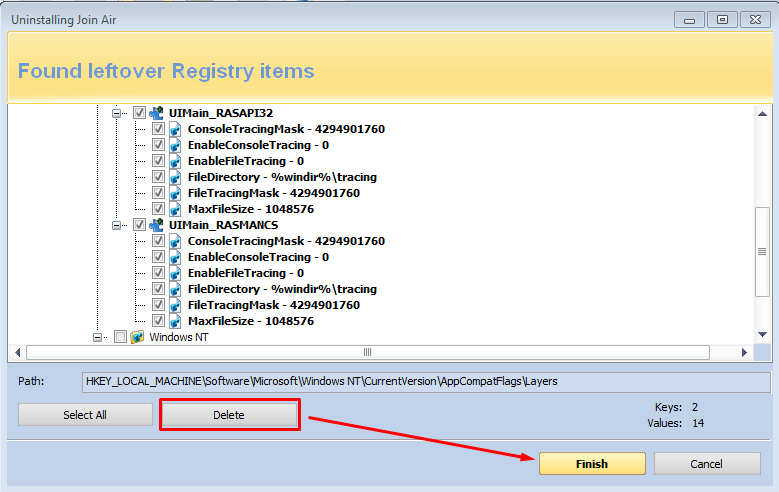Click value icon beside EnableFileTracing under UIMain_RASAPI32
779x492 pixels.
pyautogui.click(x=175, y=161)
